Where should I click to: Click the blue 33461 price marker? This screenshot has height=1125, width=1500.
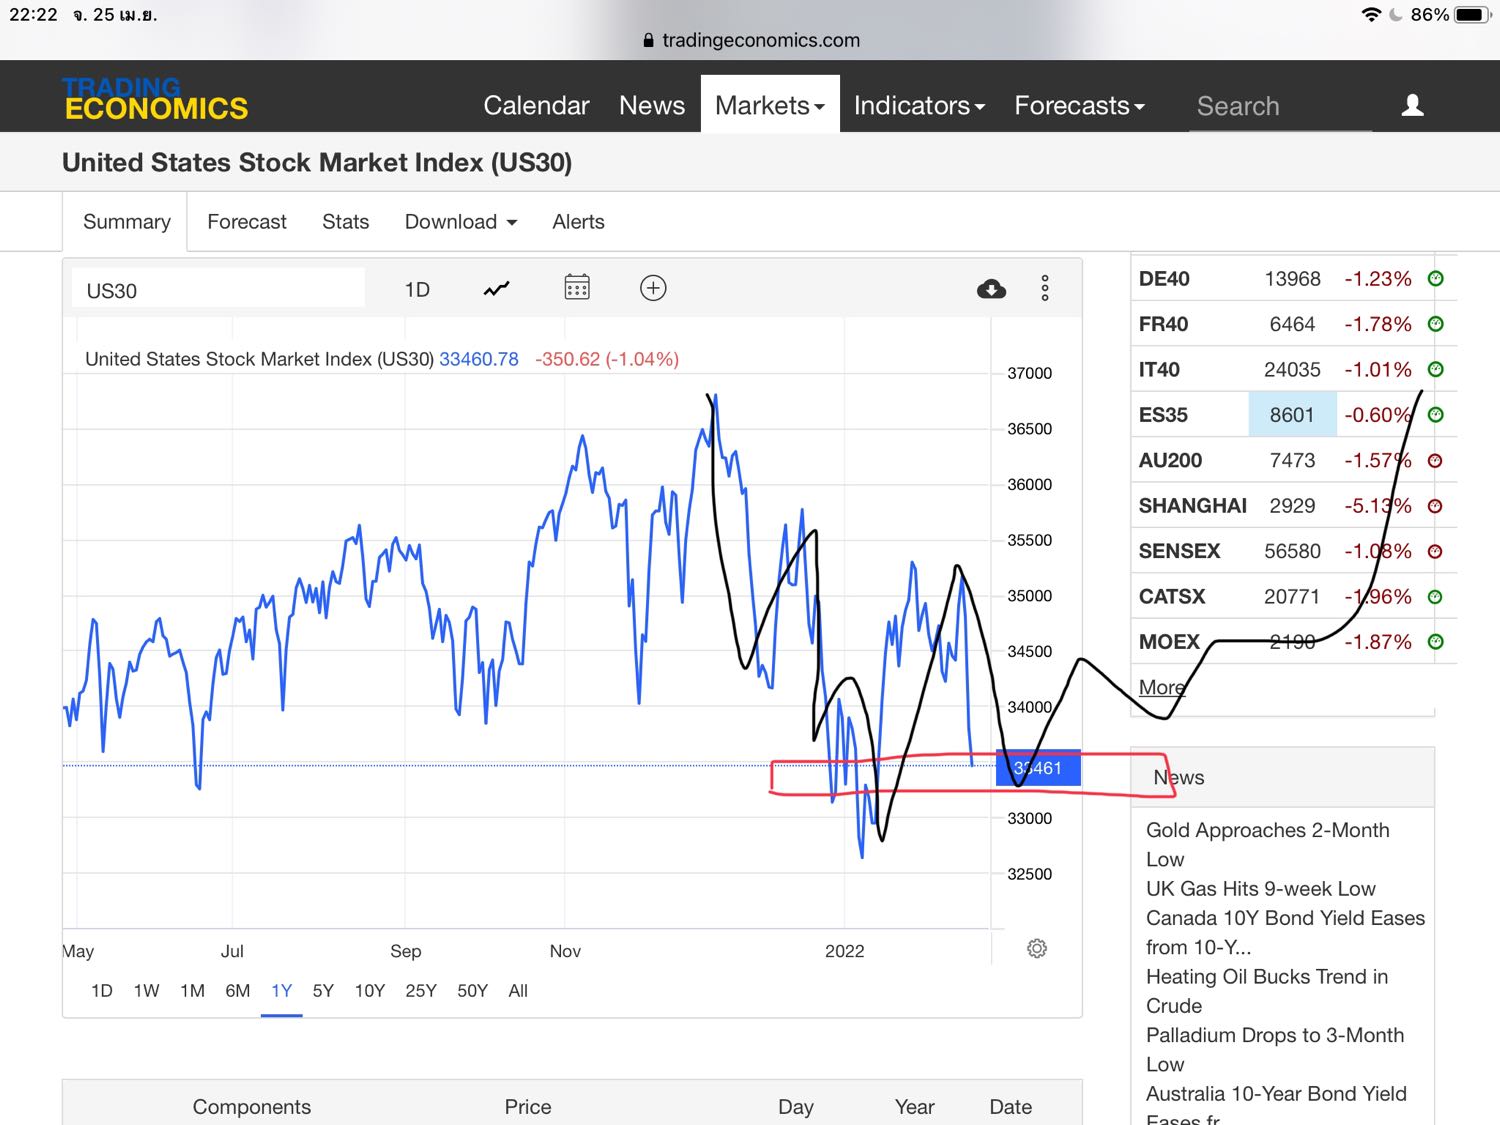coord(1038,768)
